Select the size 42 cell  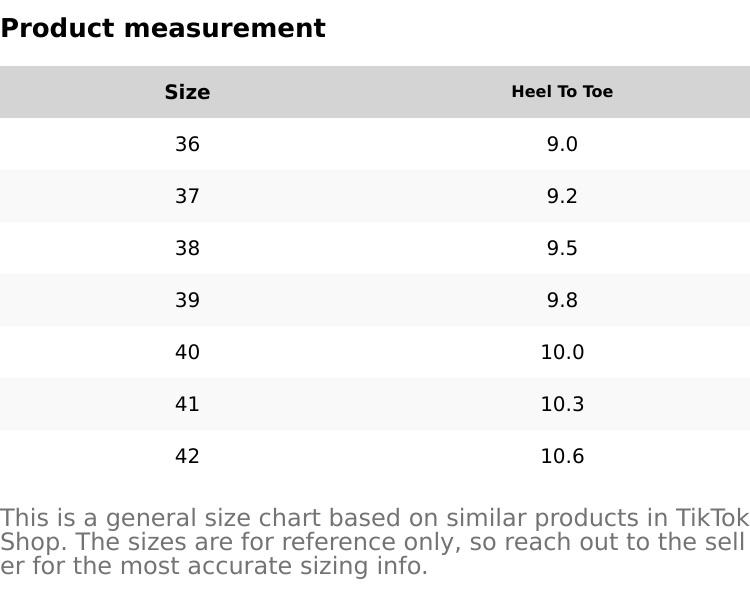pyautogui.click(x=187, y=456)
